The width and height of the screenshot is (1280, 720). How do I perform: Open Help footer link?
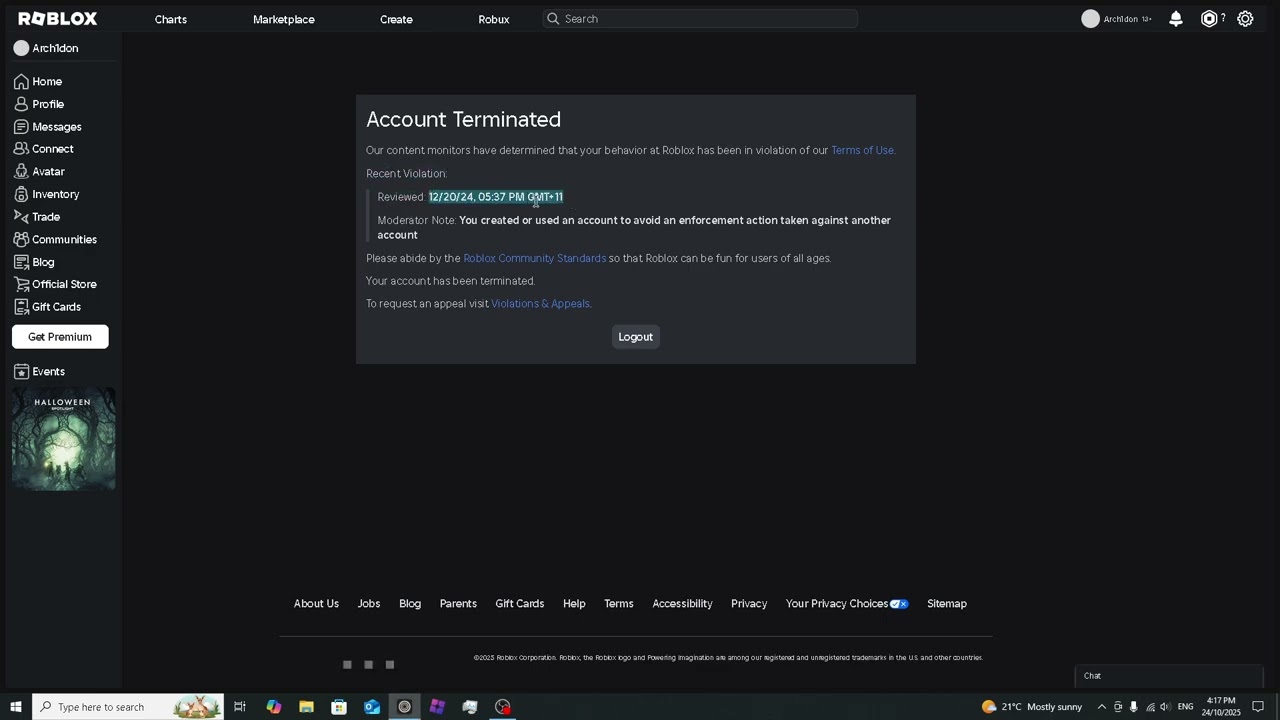click(x=574, y=604)
